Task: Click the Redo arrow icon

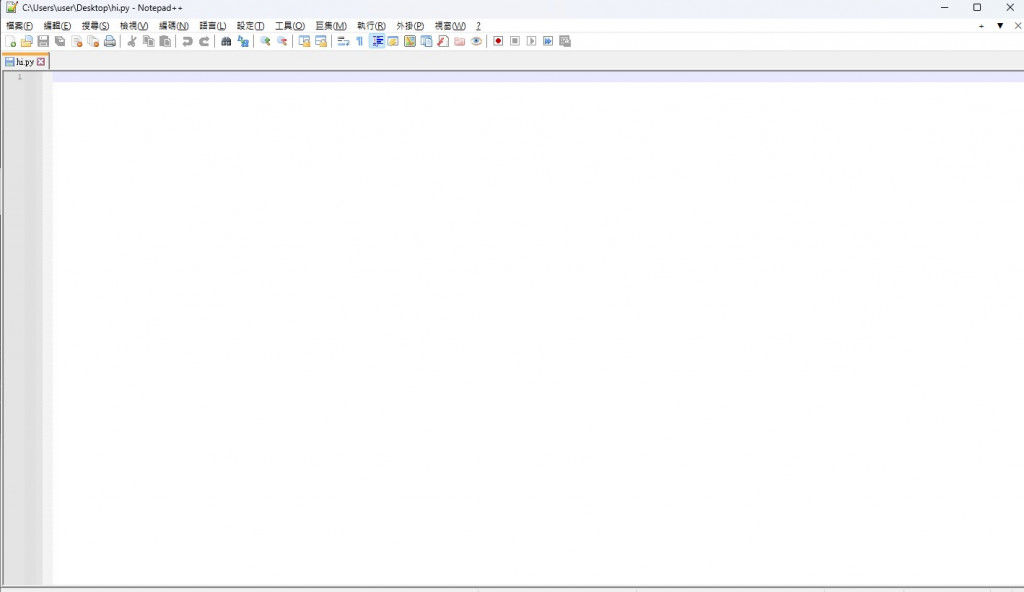Action: [204, 41]
